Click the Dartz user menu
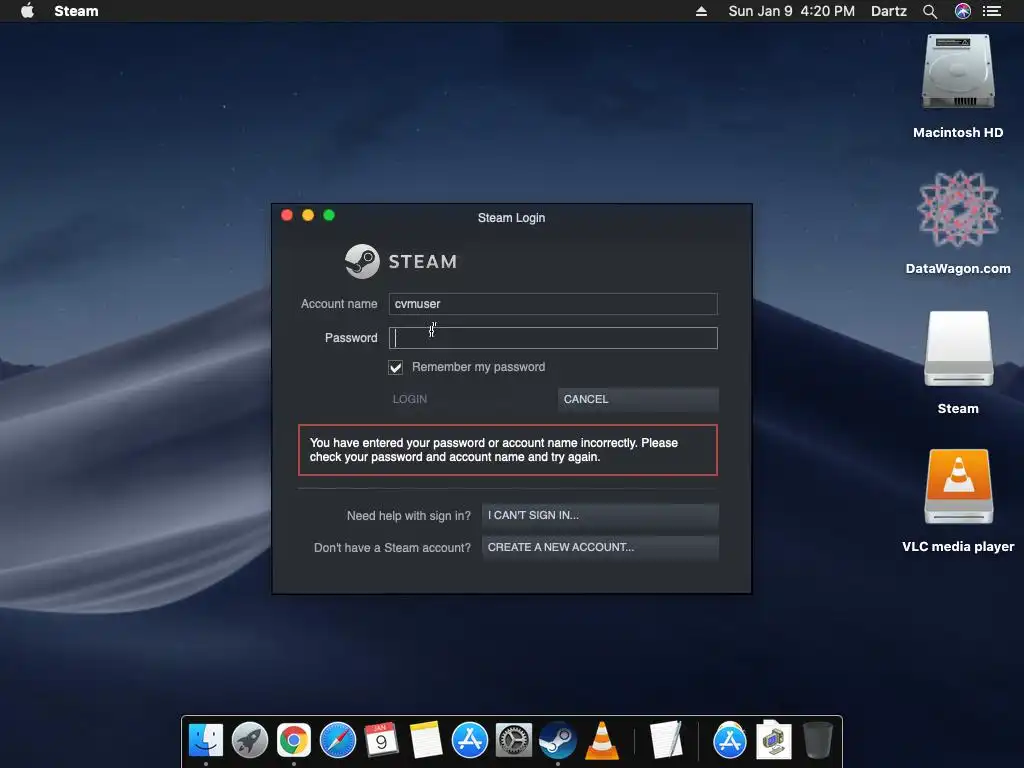 pyautogui.click(x=889, y=11)
